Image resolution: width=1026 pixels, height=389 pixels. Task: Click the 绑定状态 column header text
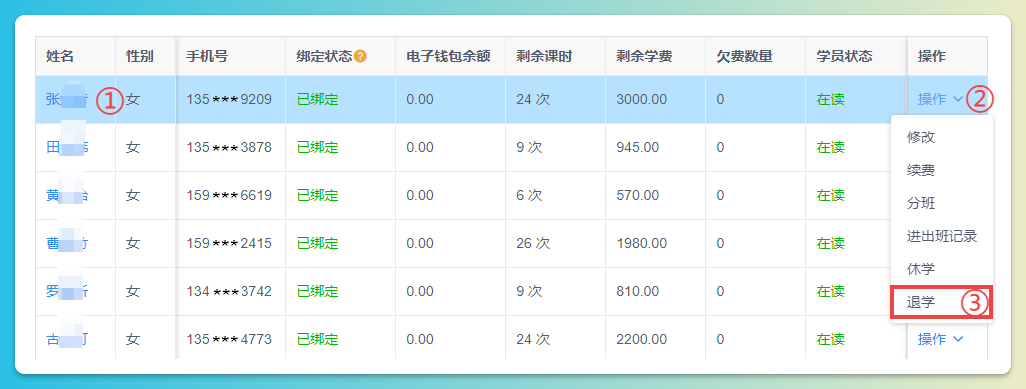tap(325, 56)
